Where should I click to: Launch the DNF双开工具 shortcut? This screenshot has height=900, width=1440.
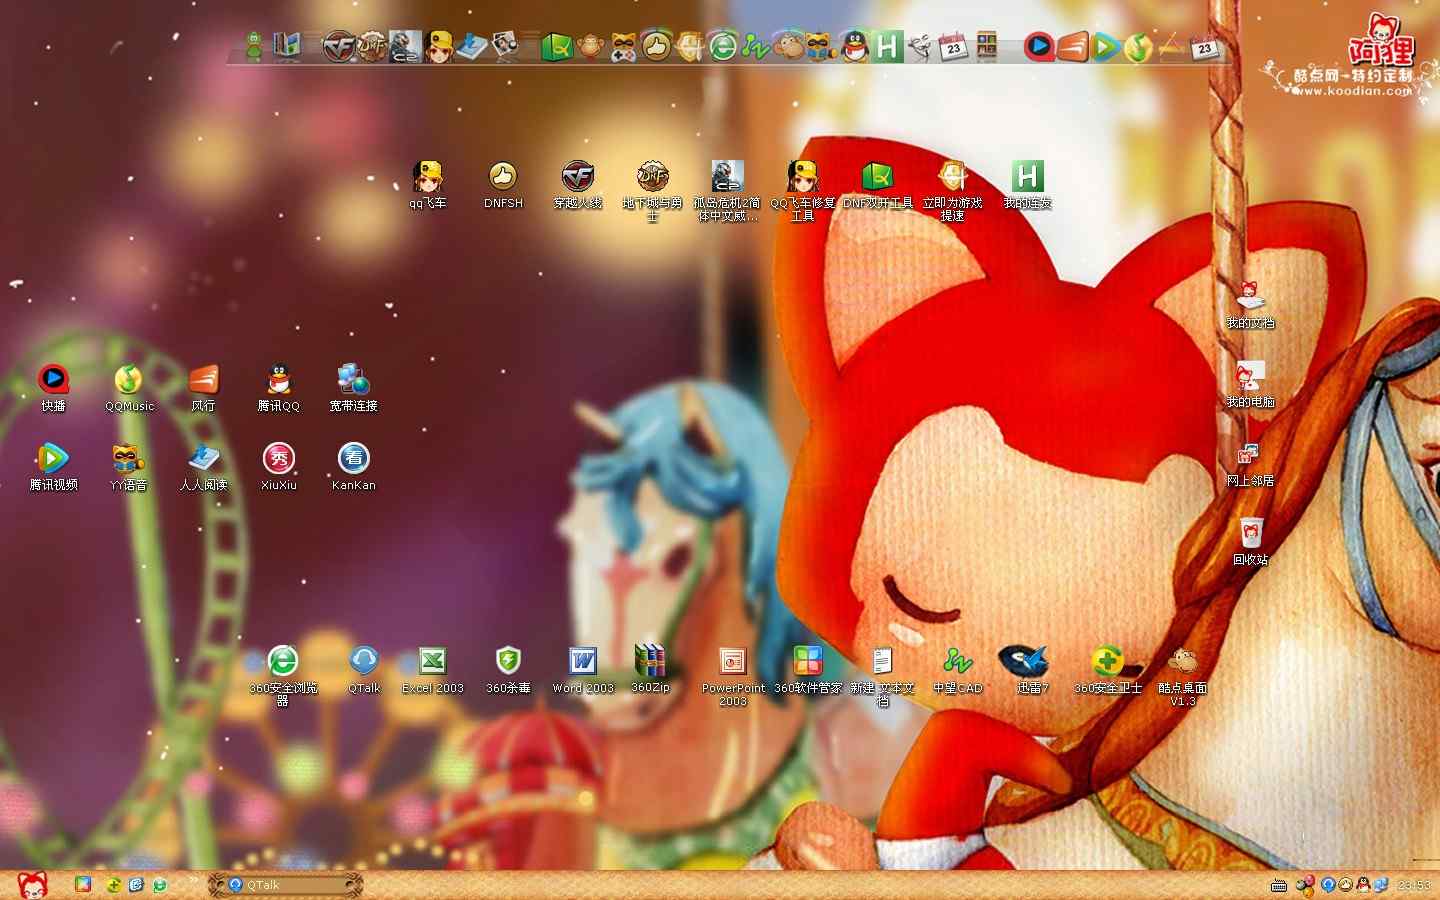[878, 185]
